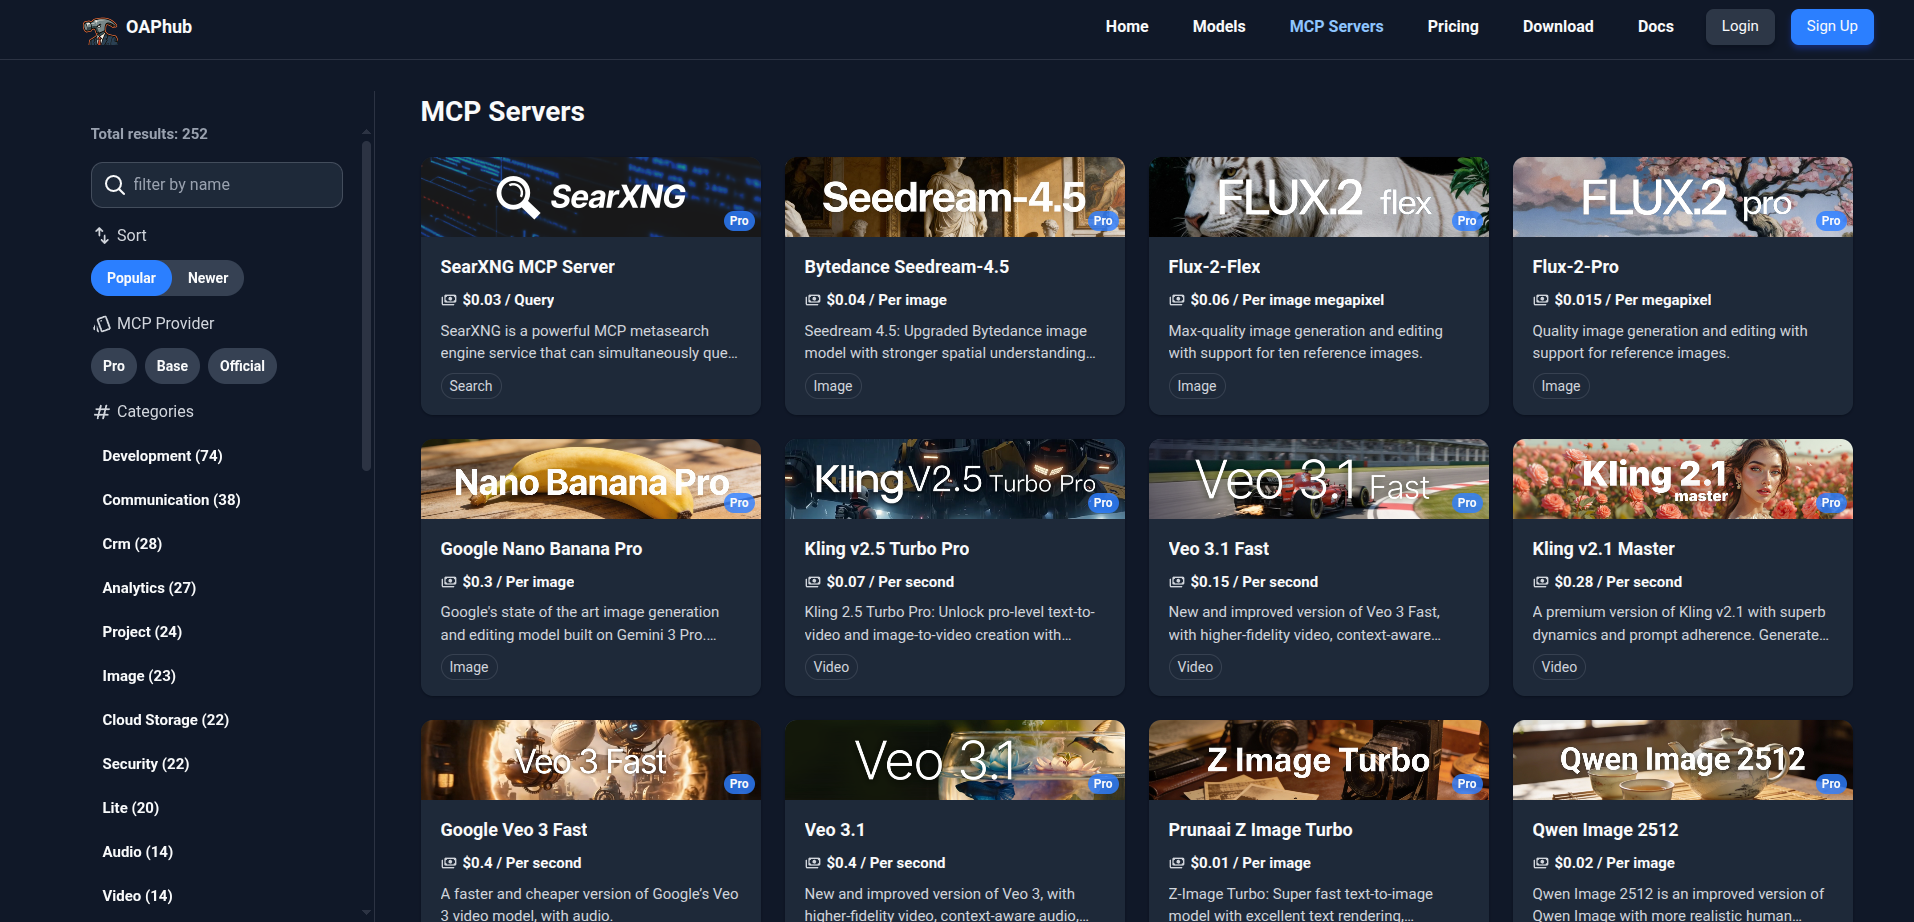Select the Development (74) category
The width and height of the screenshot is (1914, 922).
(x=162, y=455)
